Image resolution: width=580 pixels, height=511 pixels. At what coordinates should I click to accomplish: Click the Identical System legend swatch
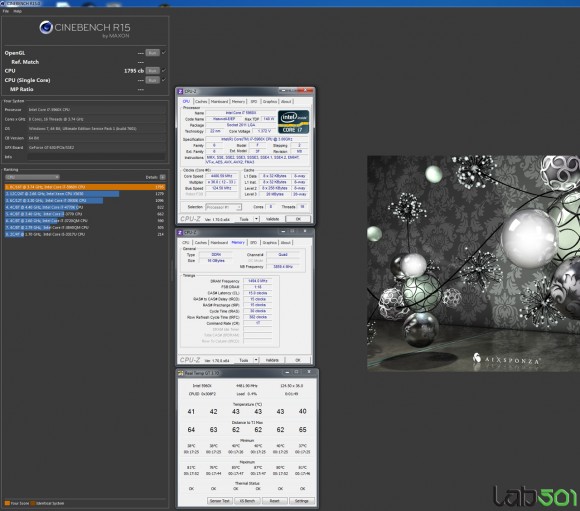33,503
